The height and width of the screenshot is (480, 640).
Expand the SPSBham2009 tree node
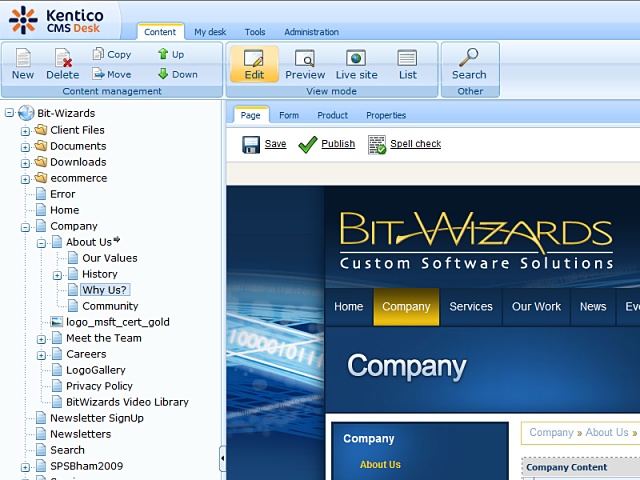[x=25, y=467]
